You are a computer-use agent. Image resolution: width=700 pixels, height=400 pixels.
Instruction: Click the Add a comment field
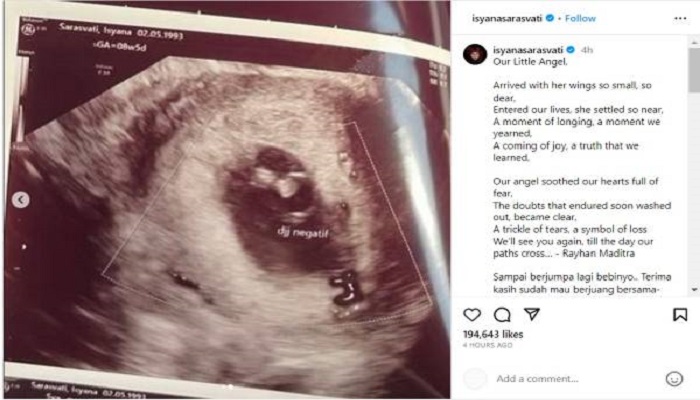537,379
